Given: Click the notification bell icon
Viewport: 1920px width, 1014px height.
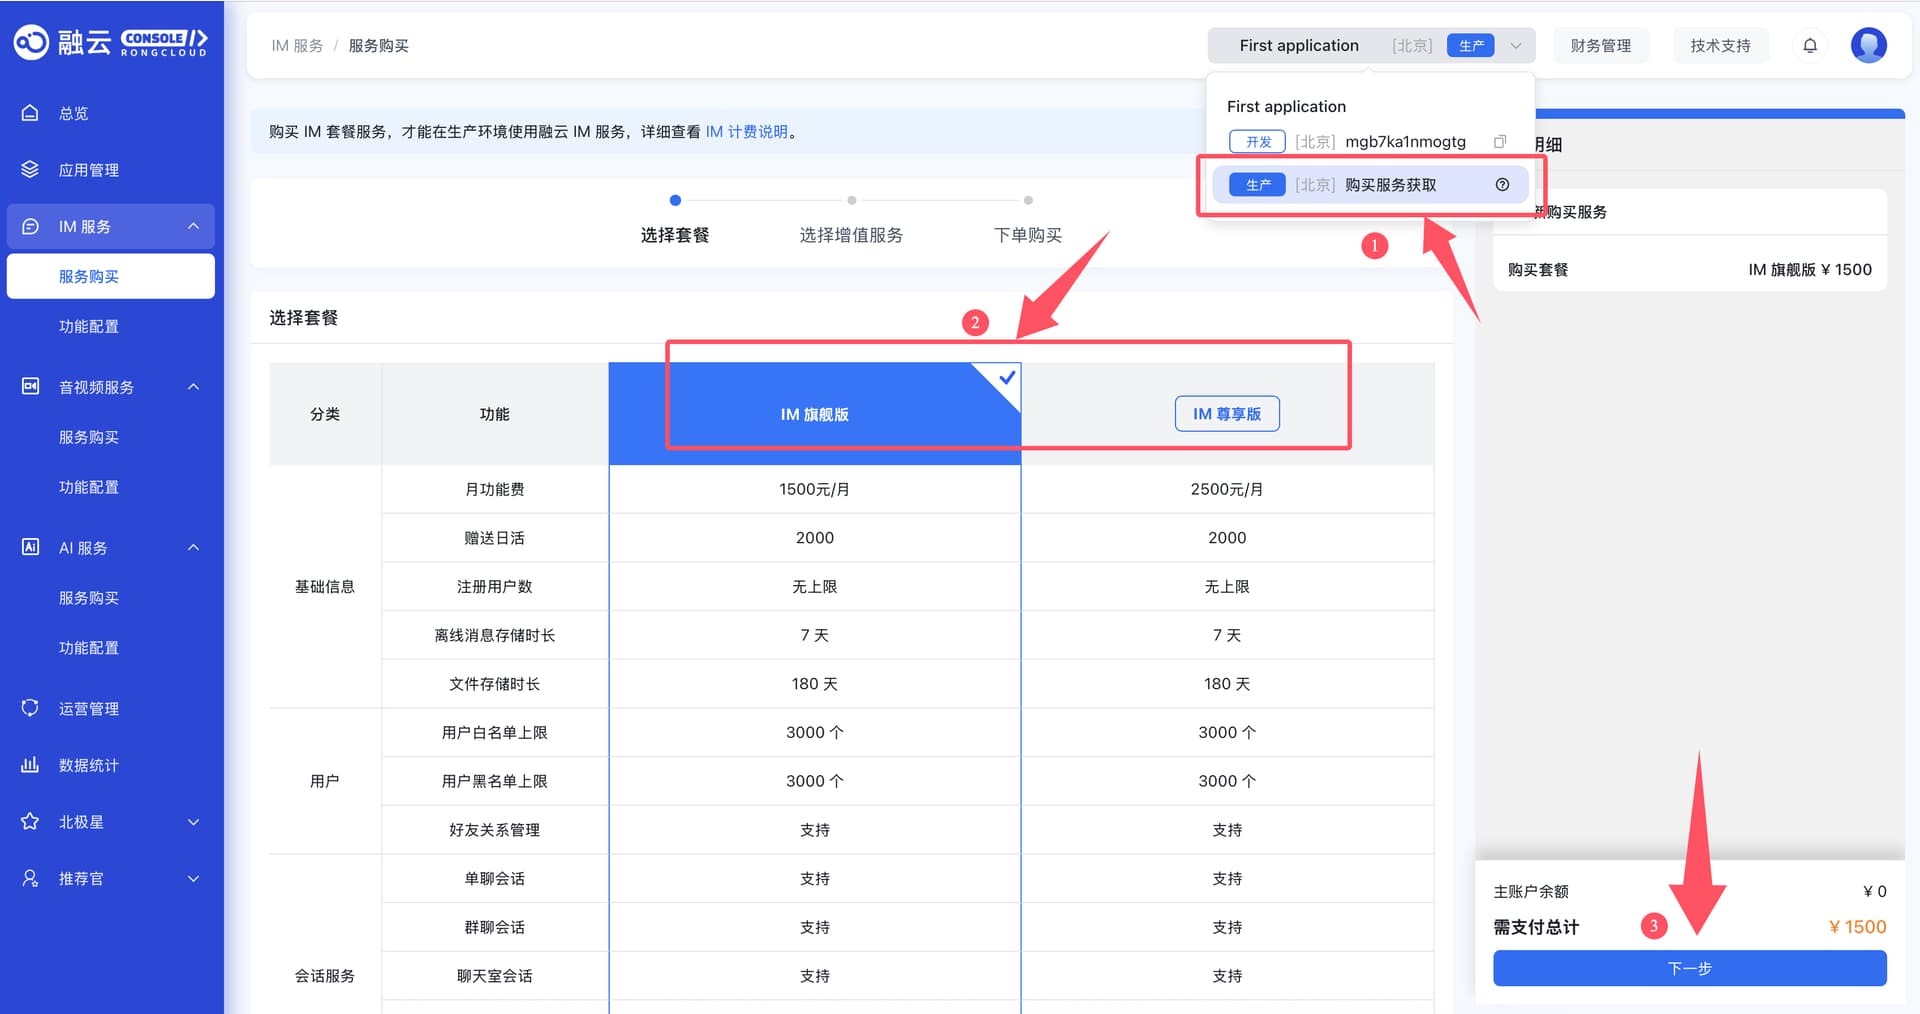Looking at the screenshot, I should pos(1809,45).
